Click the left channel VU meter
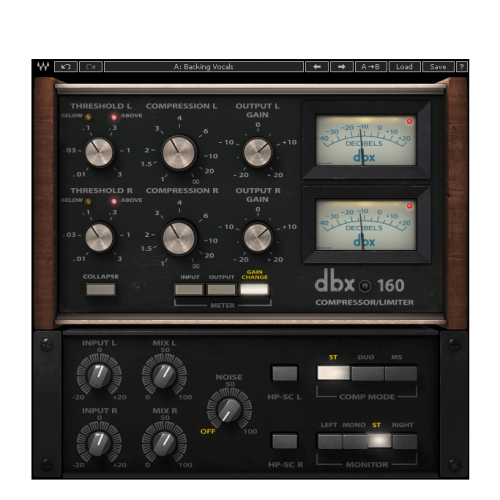 [366, 140]
